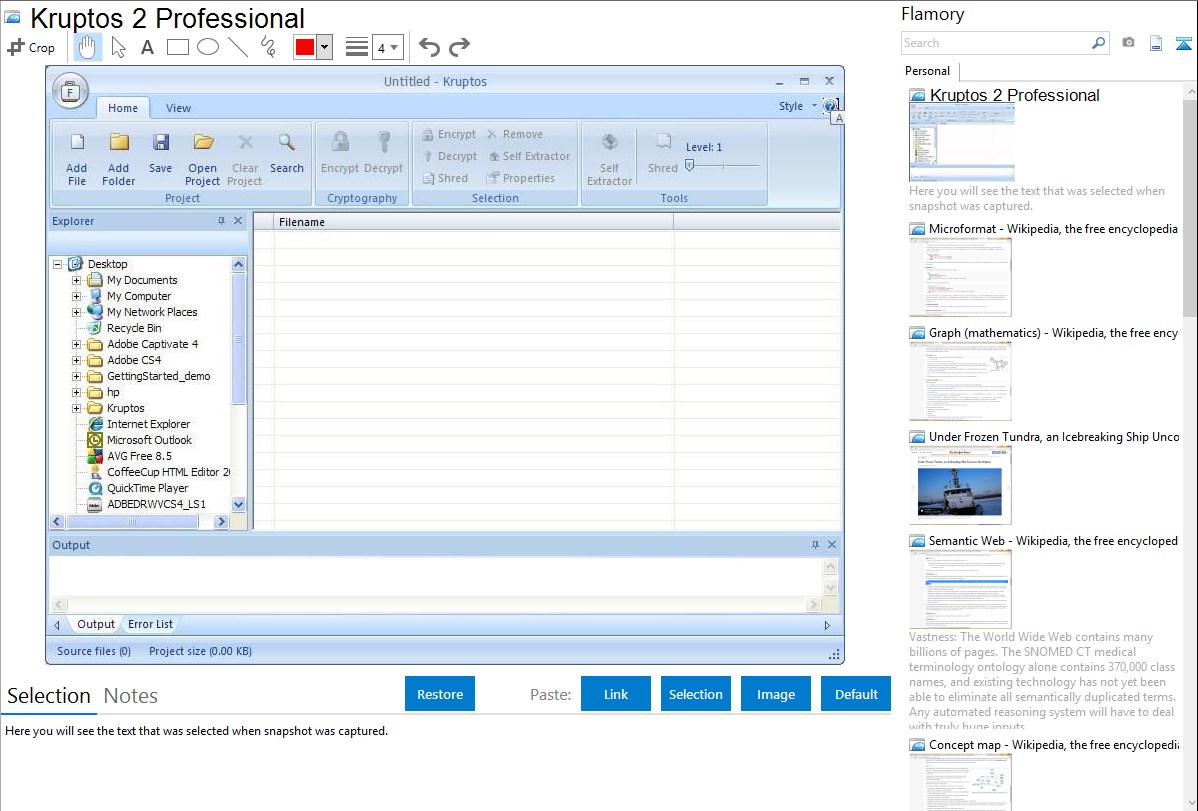The width and height of the screenshot is (1198, 811).
Task: Click the Clear Project icon
Action: (244, 142)
